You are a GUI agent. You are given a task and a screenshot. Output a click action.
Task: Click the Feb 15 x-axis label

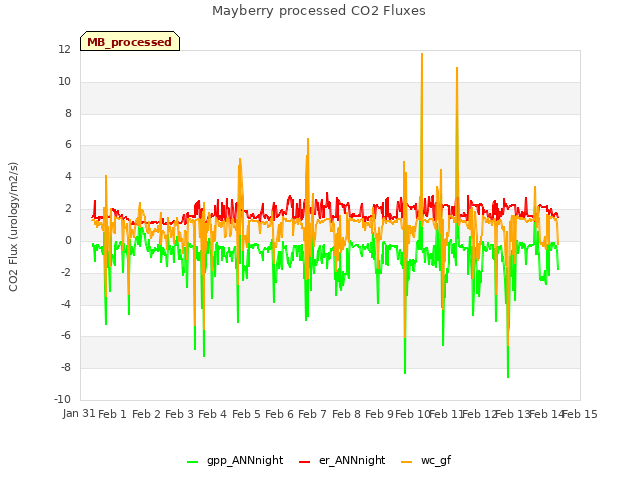[x=580, y=414]
